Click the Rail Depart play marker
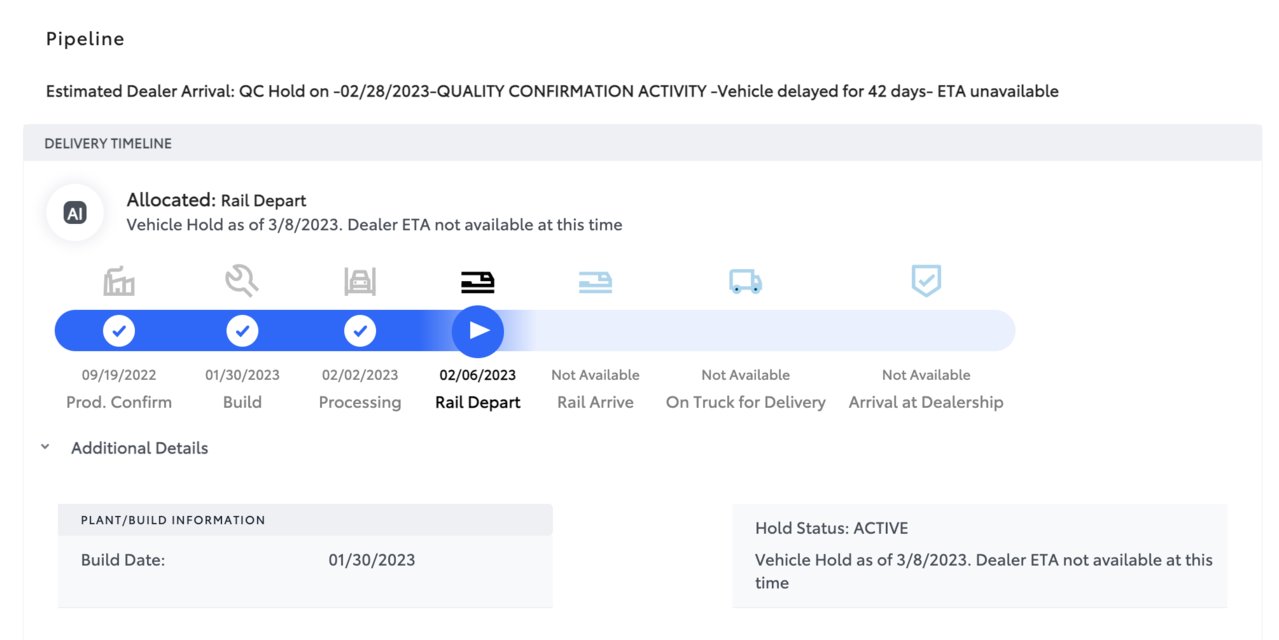 coord(478,331)
